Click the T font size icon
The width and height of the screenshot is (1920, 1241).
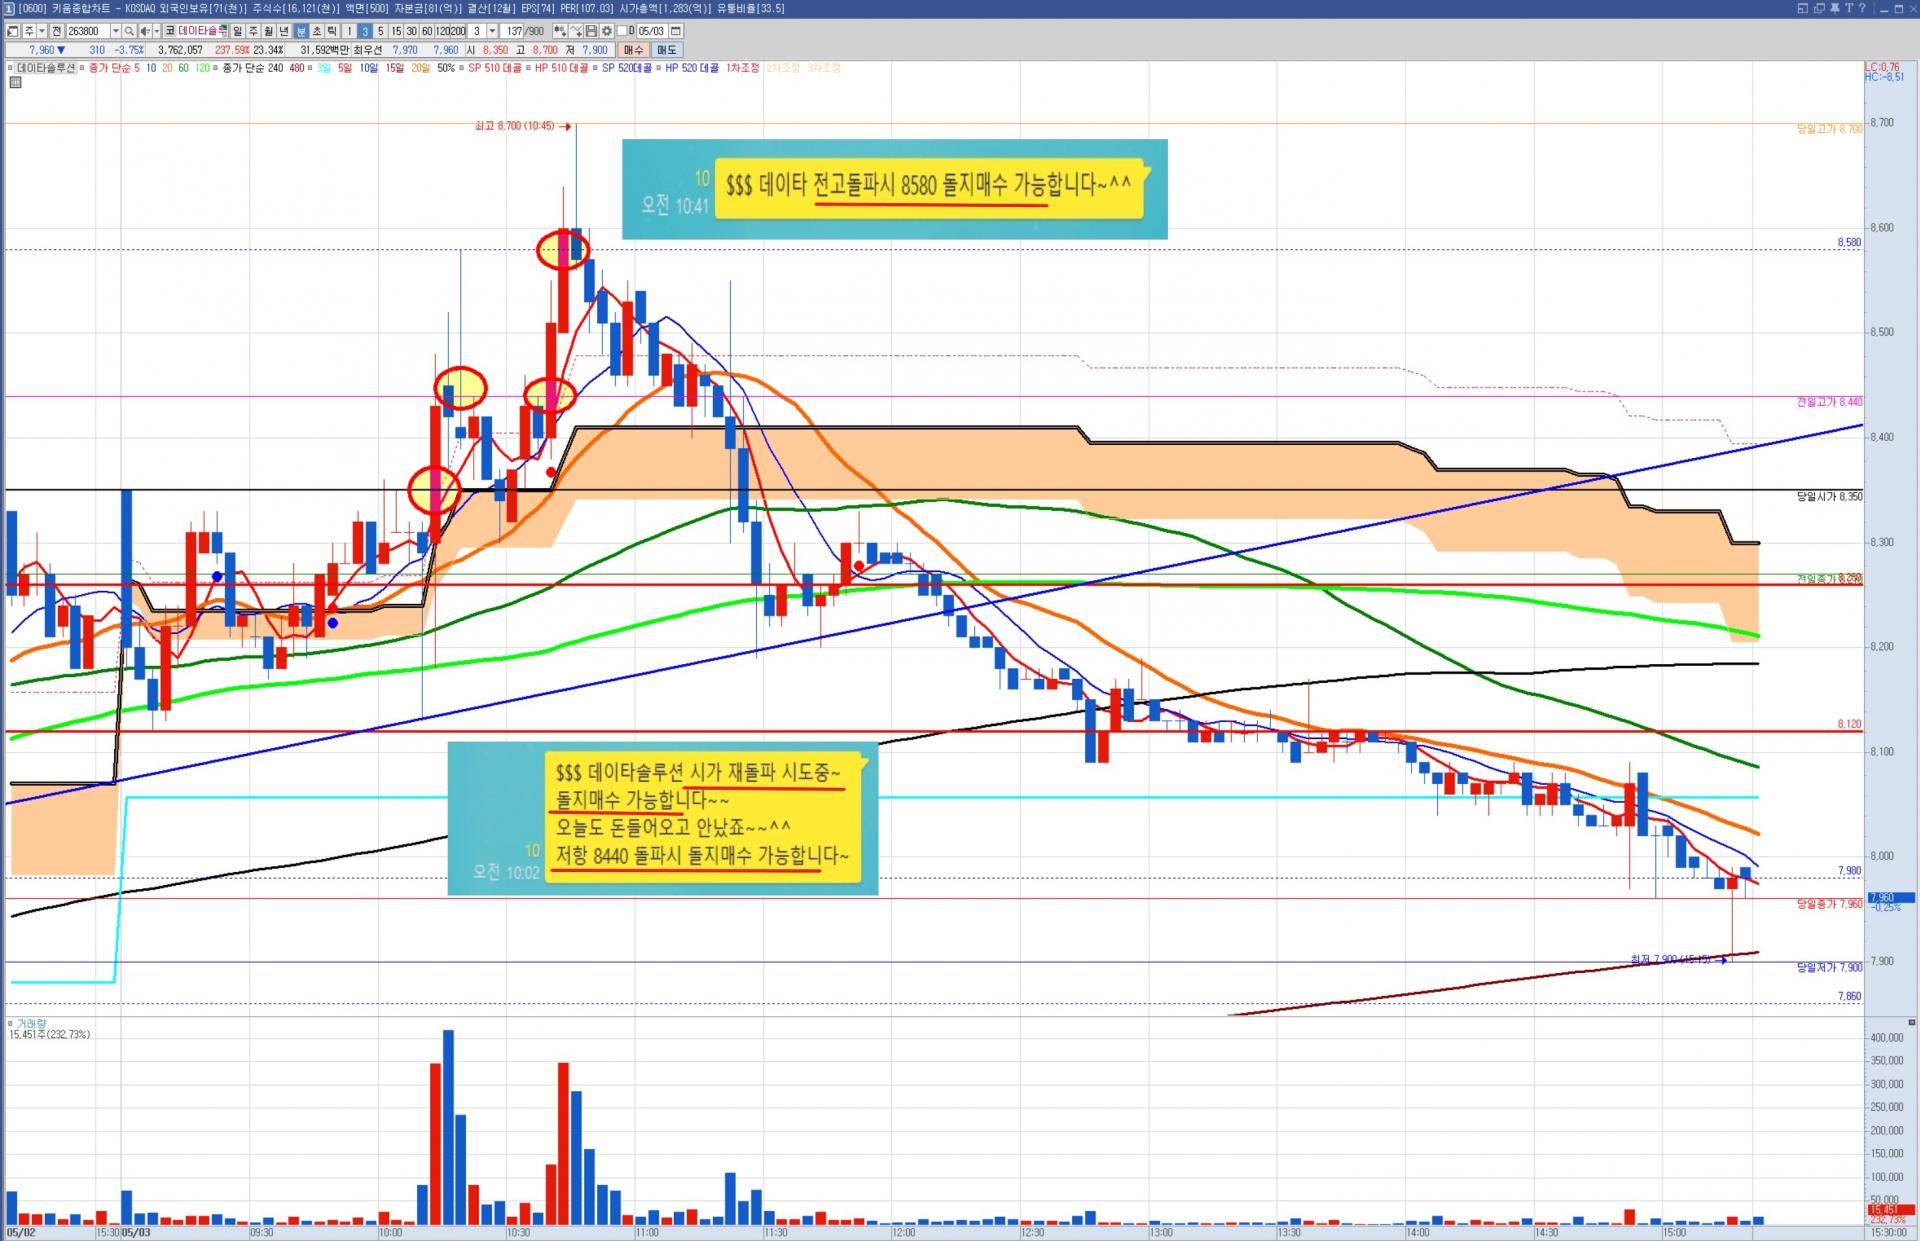pyautogui.click(x=1849, y=8)
